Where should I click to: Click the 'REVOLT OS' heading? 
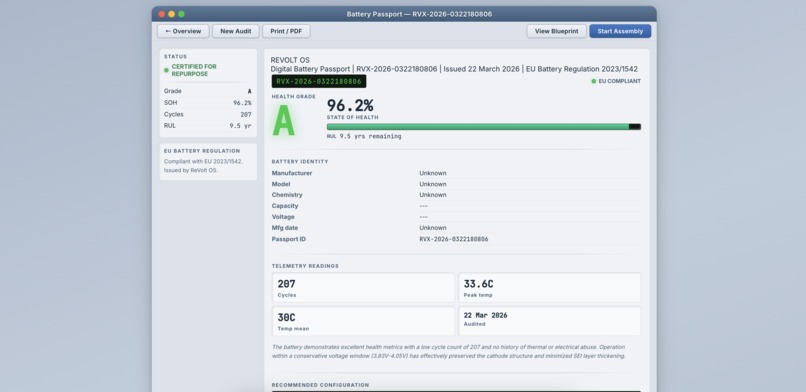coord(290,60)
